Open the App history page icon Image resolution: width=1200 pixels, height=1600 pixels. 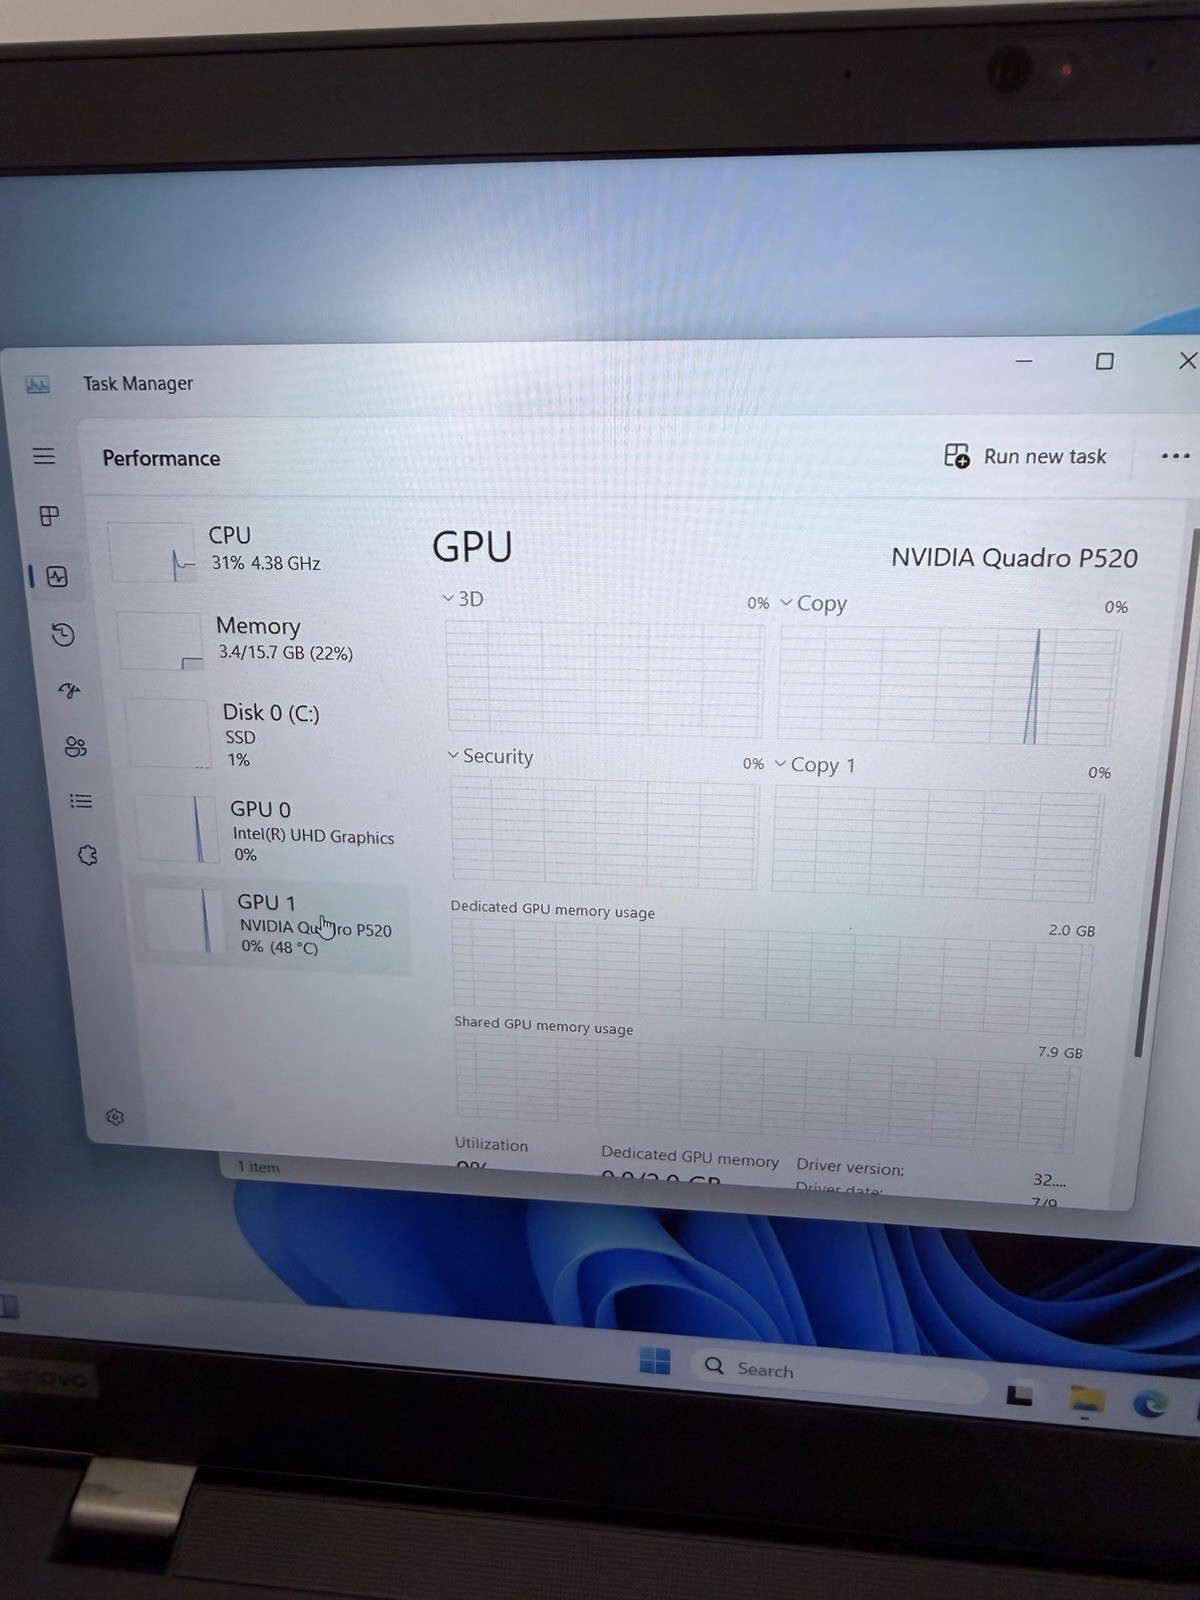[x=63, y=634]
